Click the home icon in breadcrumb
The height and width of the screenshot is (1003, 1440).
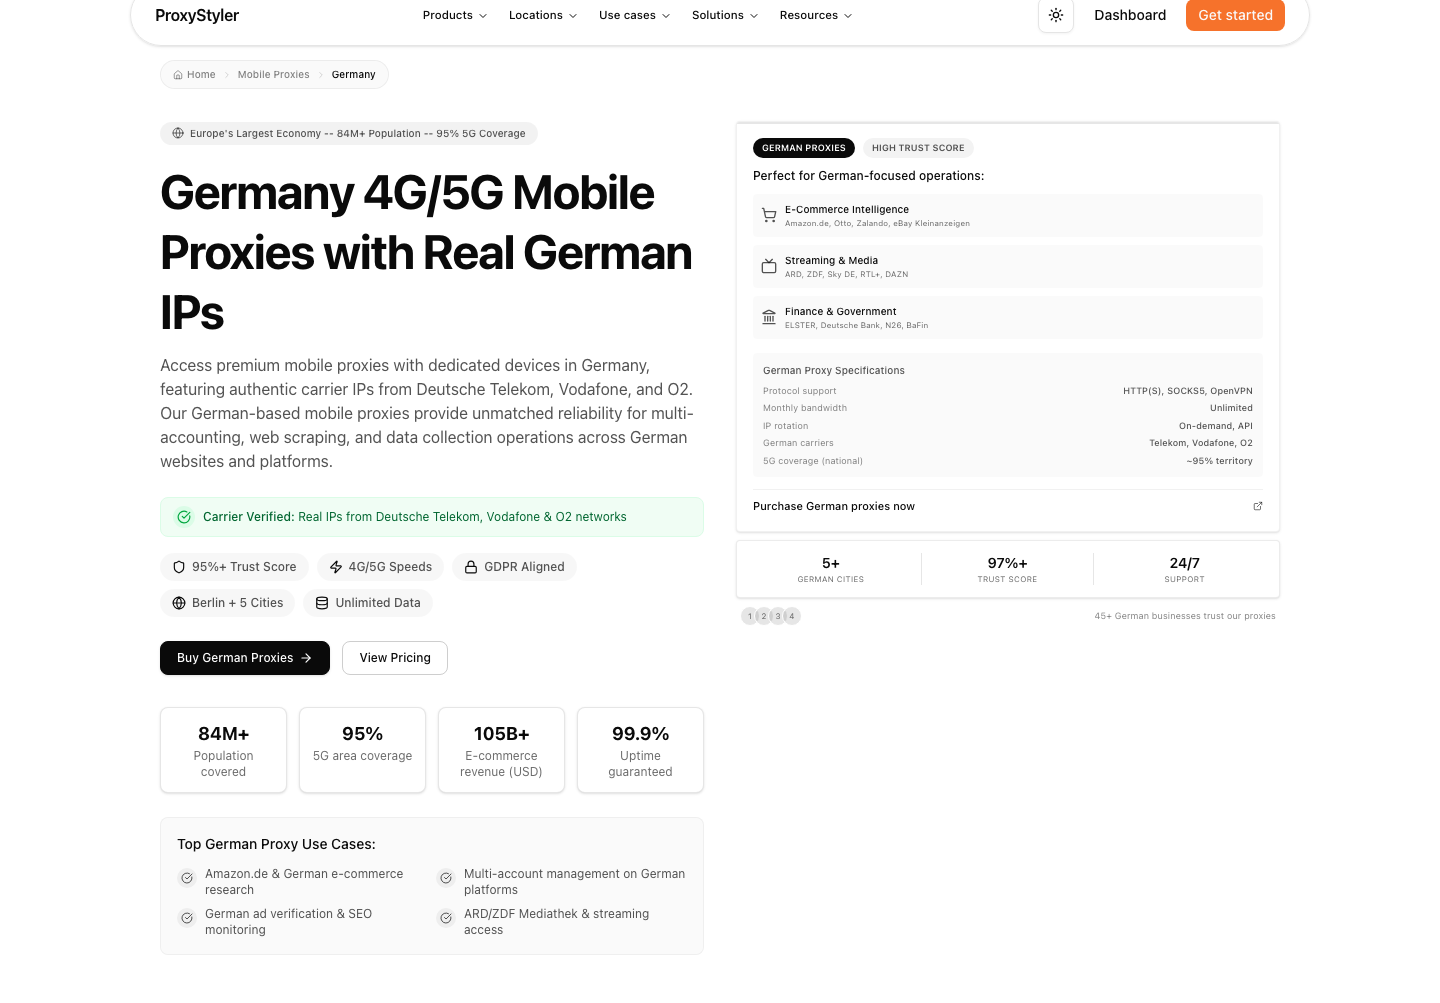tap(178, 75)
